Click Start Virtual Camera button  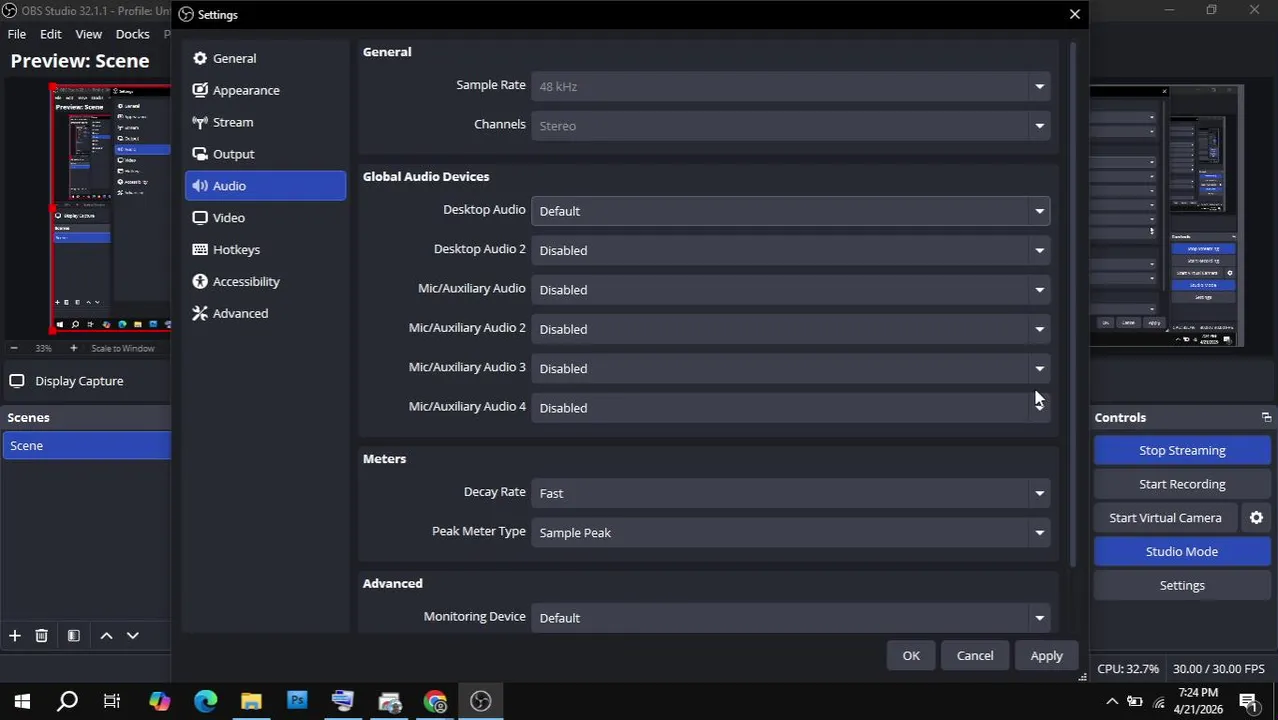1165,518
